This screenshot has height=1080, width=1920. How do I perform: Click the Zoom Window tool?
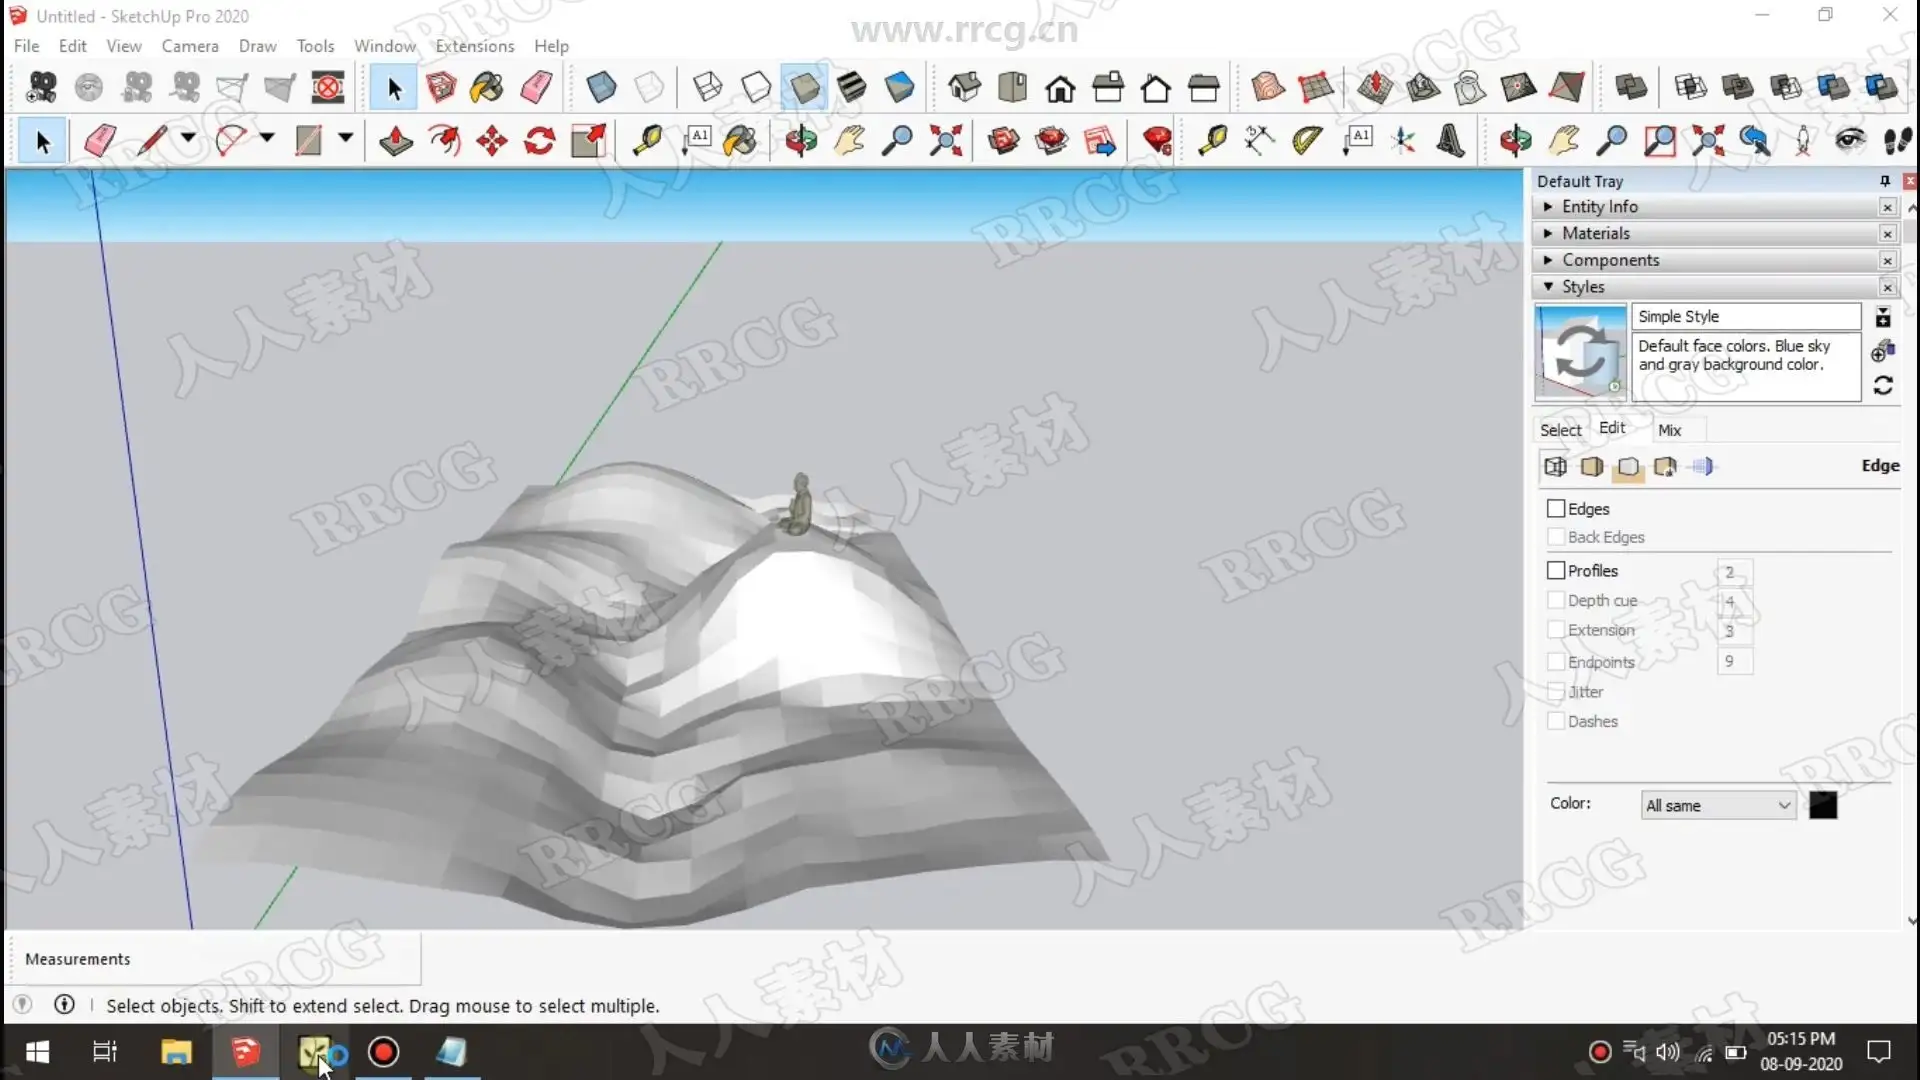click(x=1659, y=140)
